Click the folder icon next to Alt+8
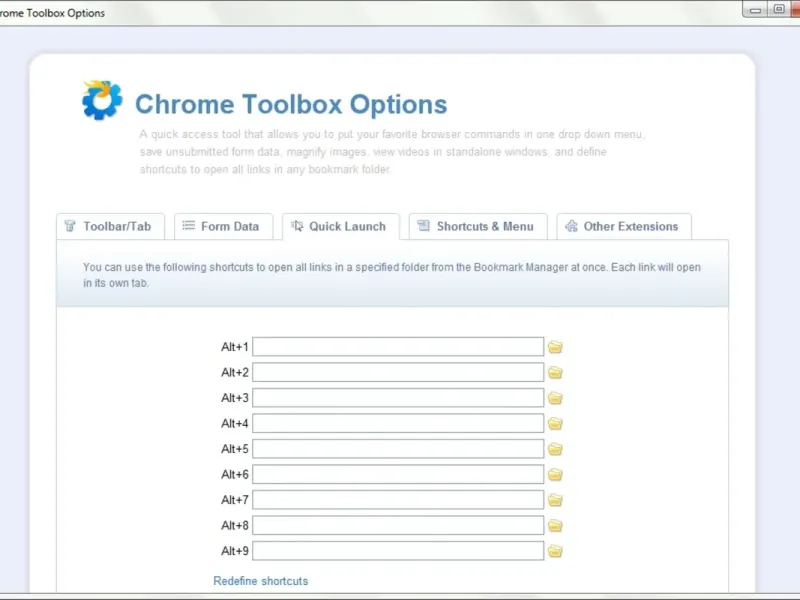This screenshot has width=800, height=600. (x=555, y=526)
